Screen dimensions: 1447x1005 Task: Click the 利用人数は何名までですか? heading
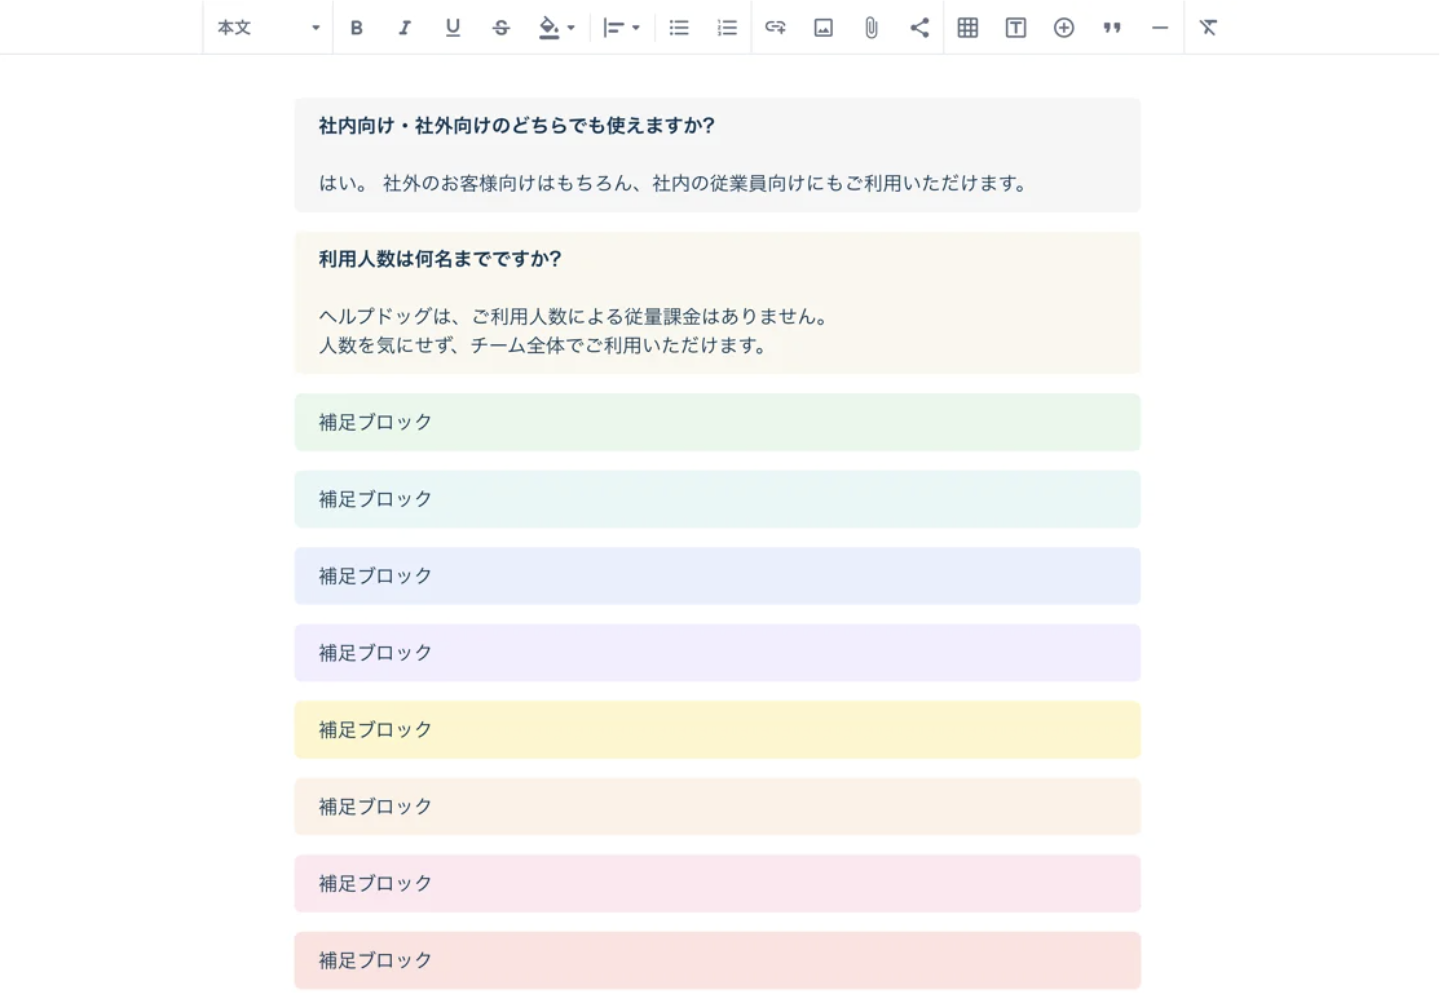pyautogui.click(x=440, y=259)
